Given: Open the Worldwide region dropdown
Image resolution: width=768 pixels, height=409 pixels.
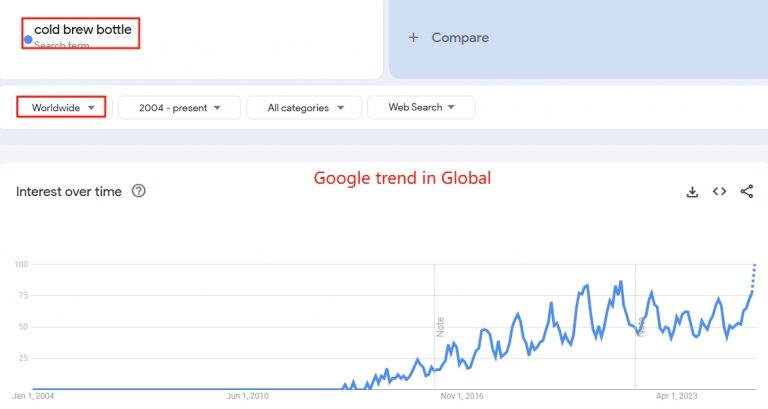Looking at the screenshot, I should point(62,107).
